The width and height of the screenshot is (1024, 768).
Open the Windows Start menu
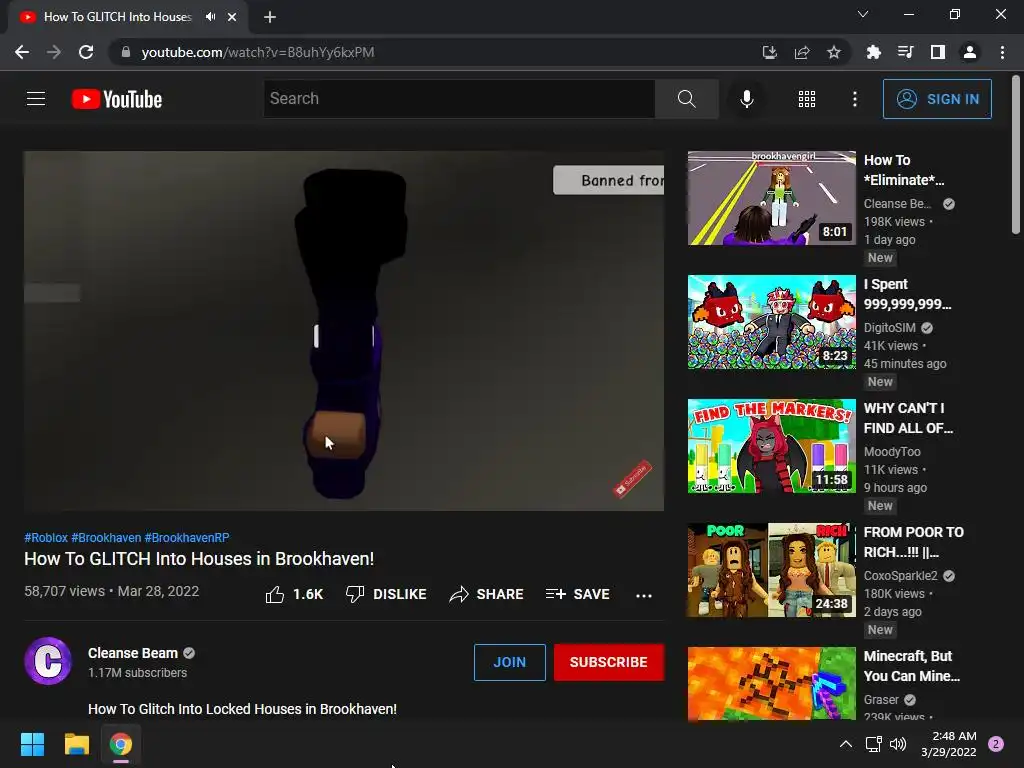click(x=32, y=744)
